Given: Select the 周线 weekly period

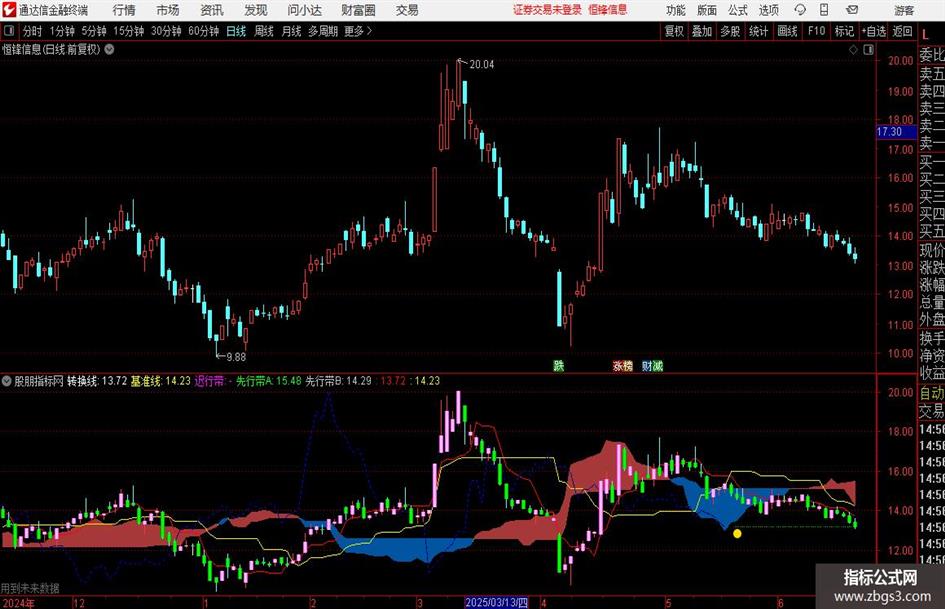Looking at the screenshot, I should [x=264, y=31].
